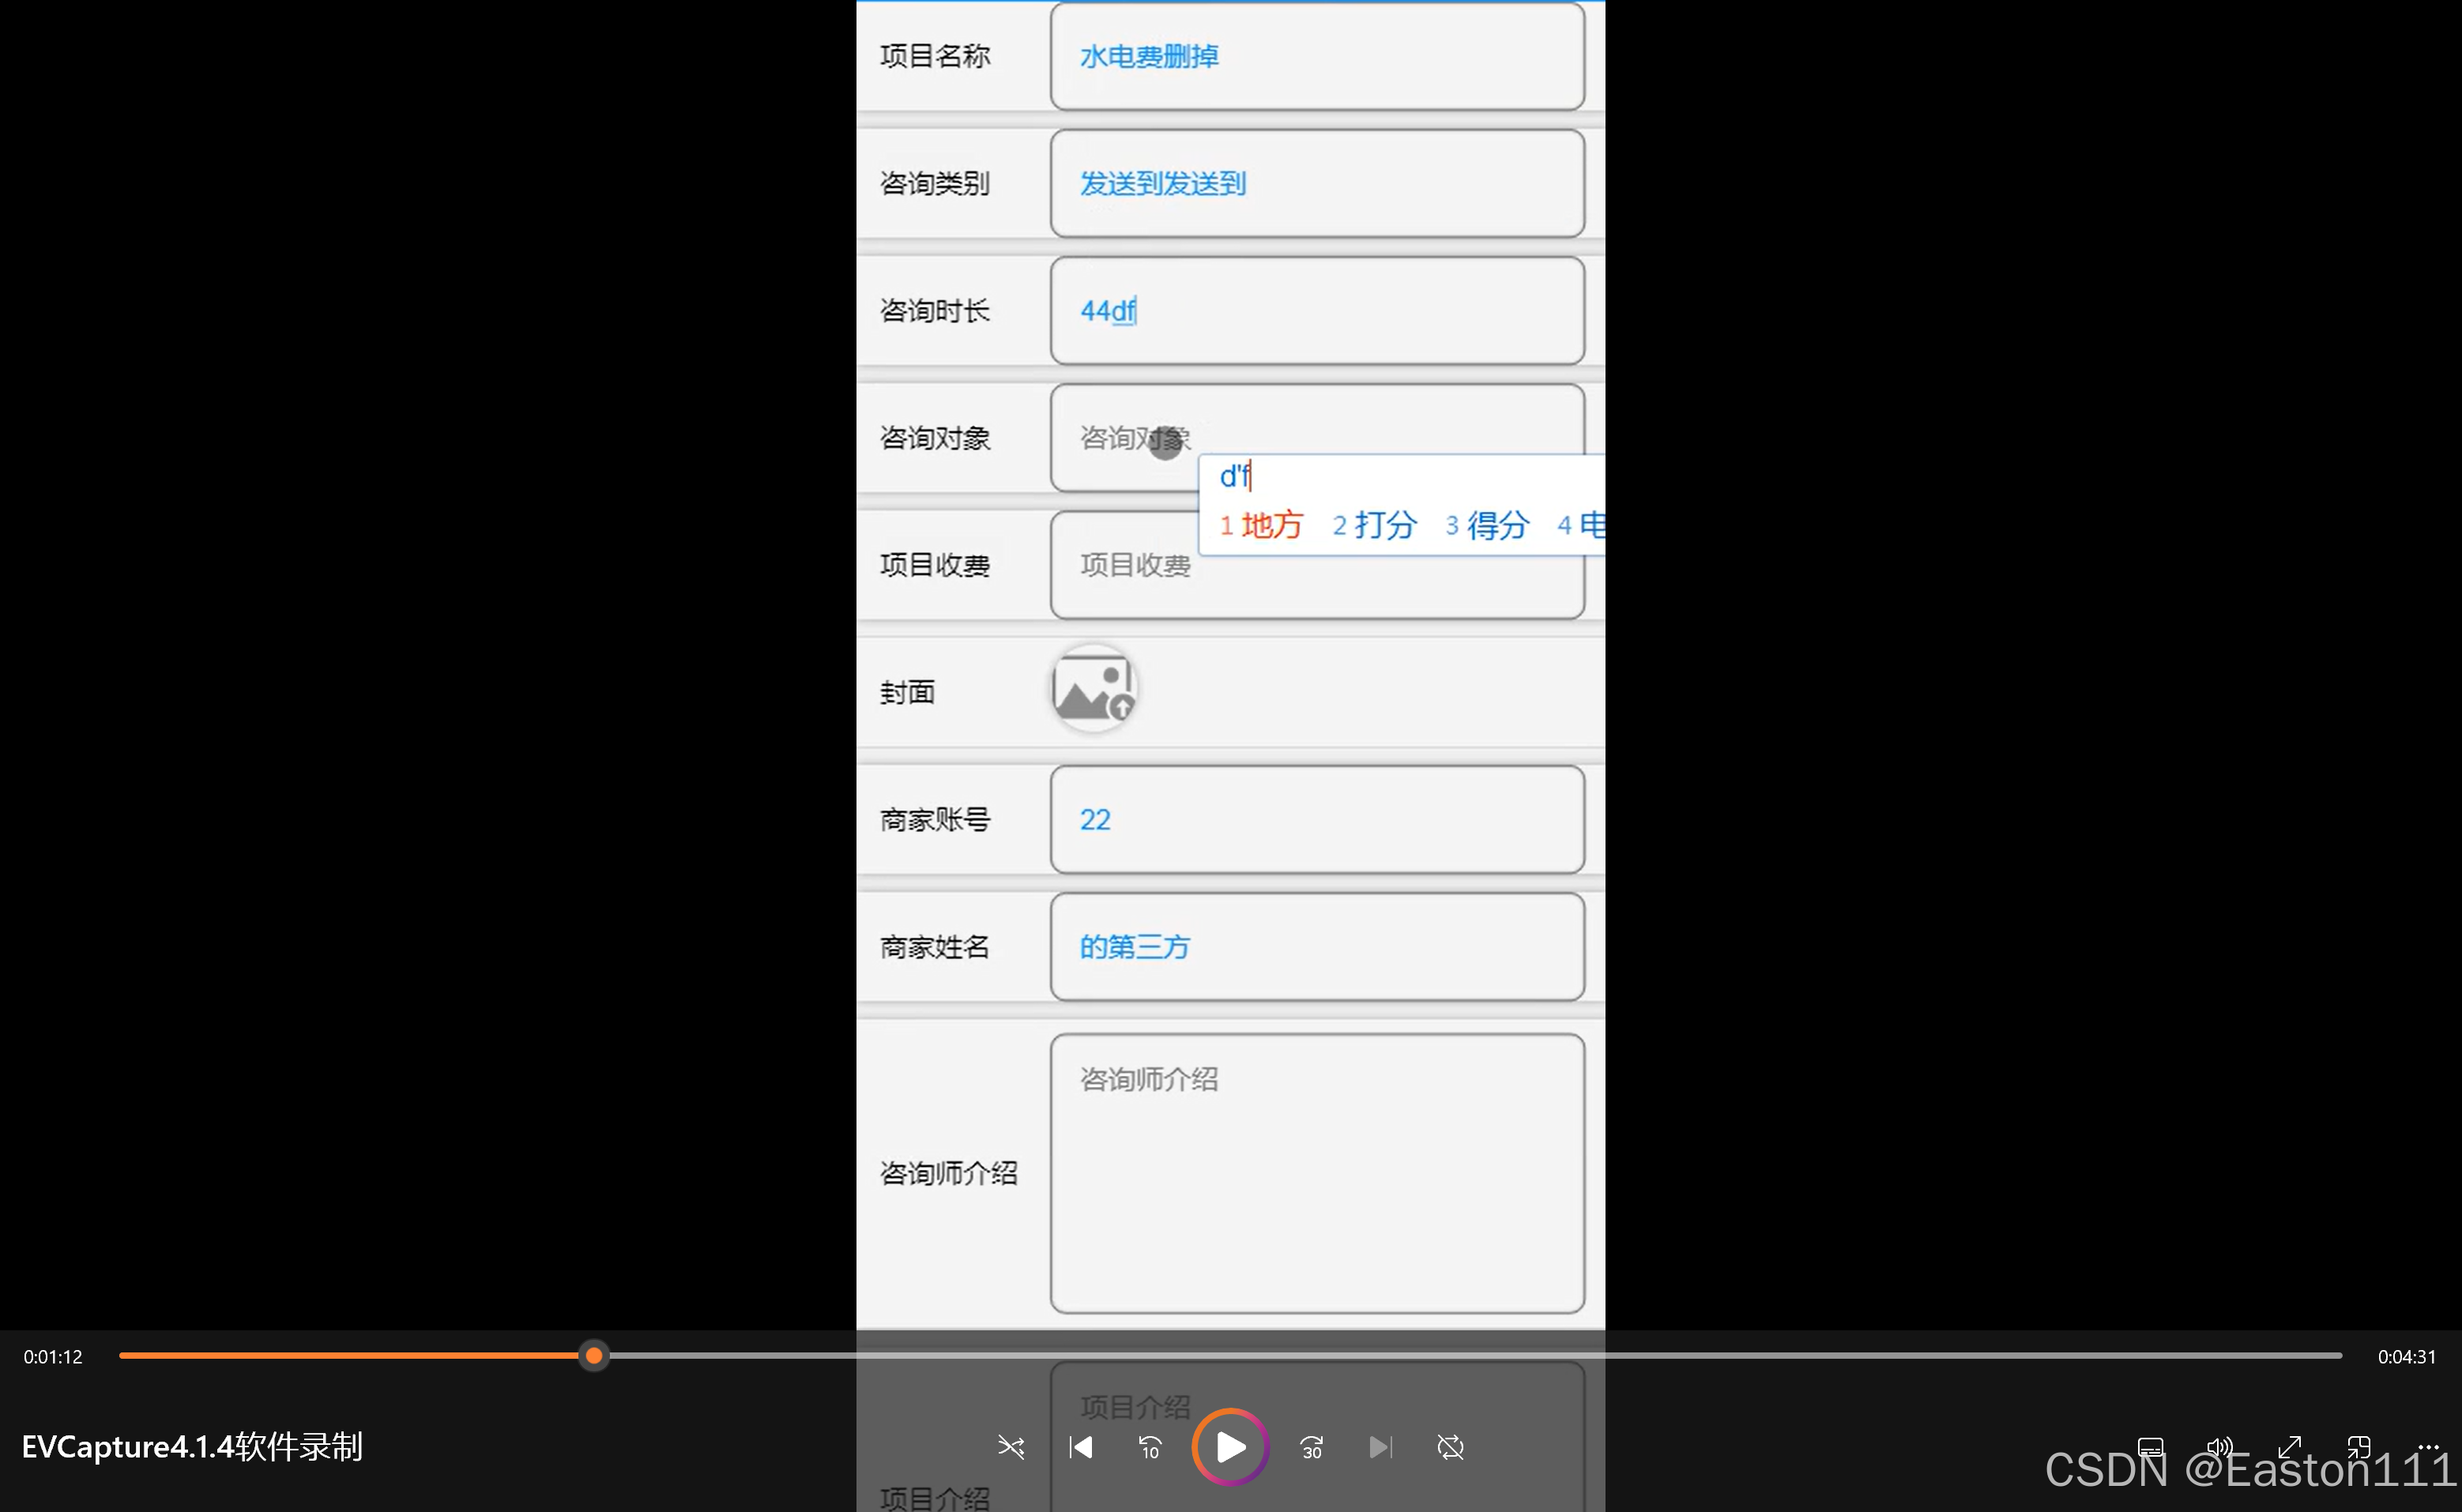Select IME candidate 地方

pos(1272,524)
